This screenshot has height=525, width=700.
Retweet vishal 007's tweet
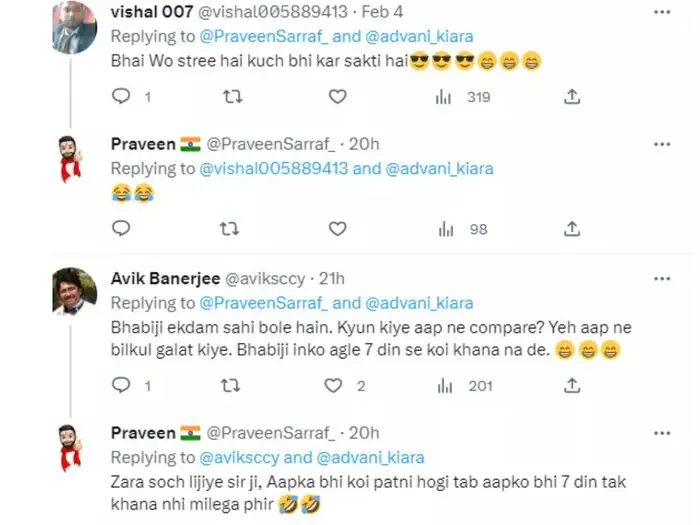230,97
